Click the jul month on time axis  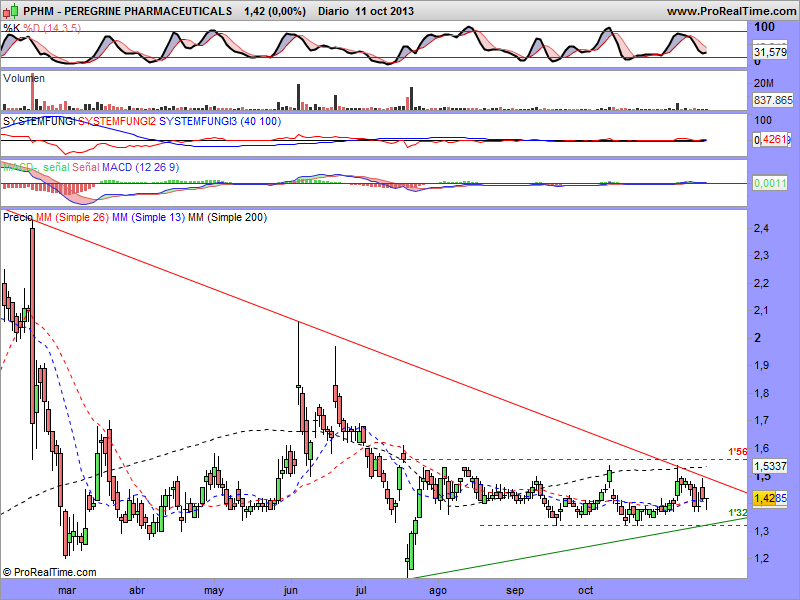point(361,591)
